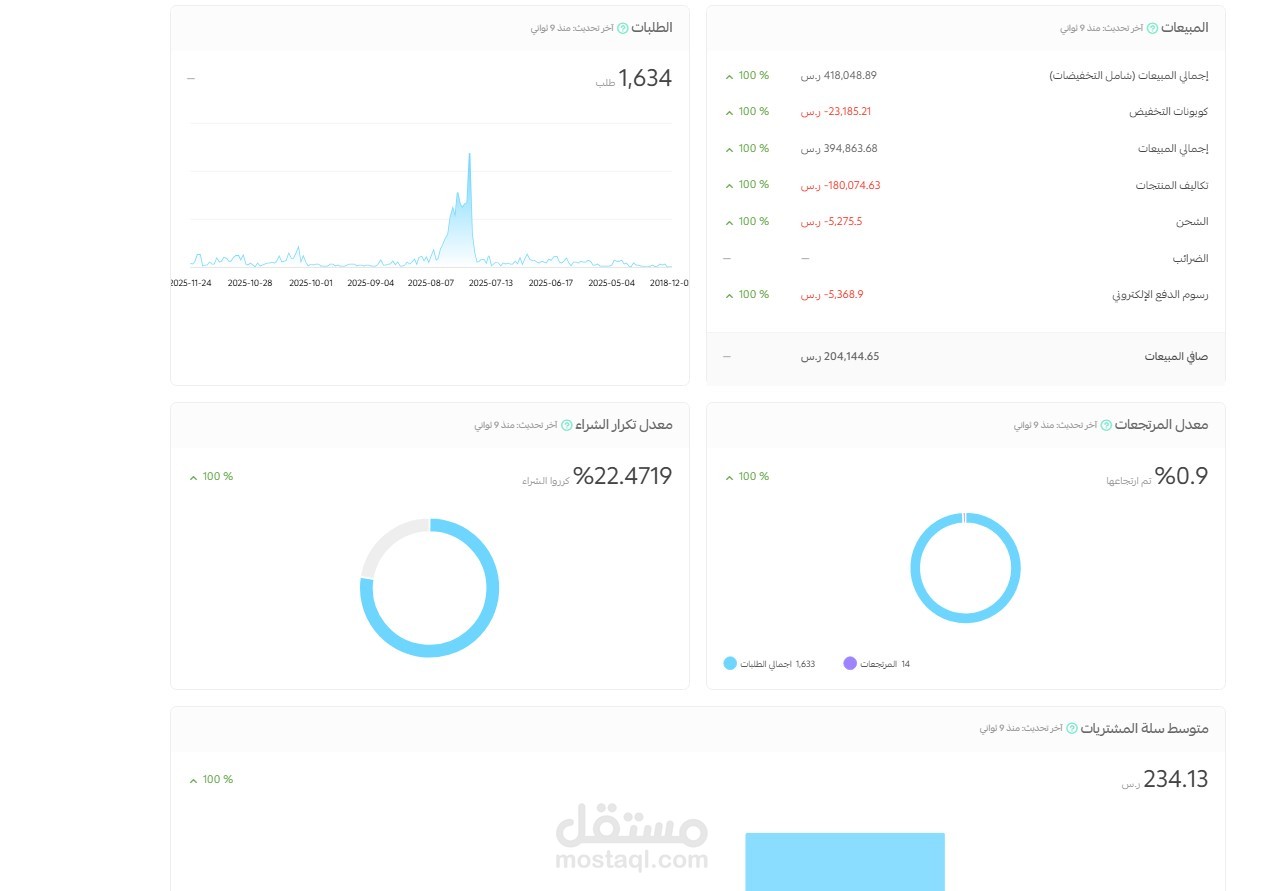Image resolution: width=1264 pixels, height=891 pixels.
Task: Click the -5,275.5 shipping value
Action: click(831, 221)
